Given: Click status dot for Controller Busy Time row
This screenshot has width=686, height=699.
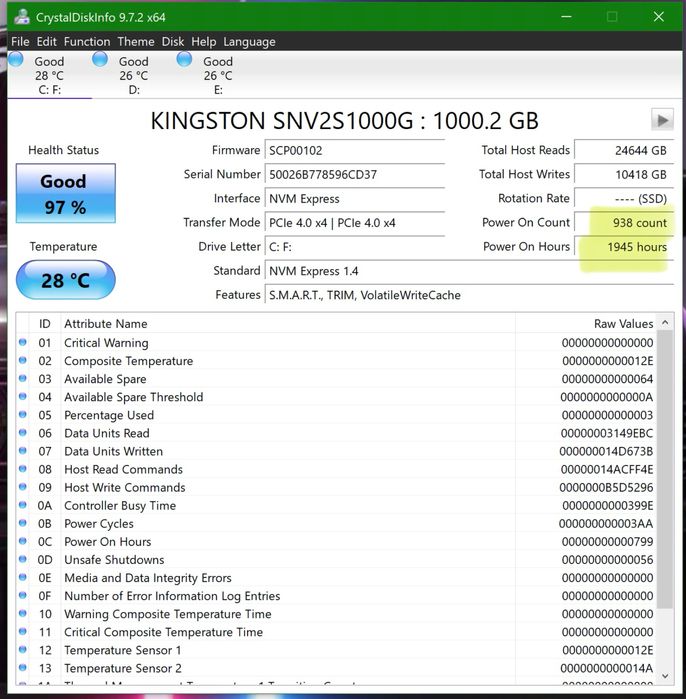Looking at the screenshot, I should [23, 505].
